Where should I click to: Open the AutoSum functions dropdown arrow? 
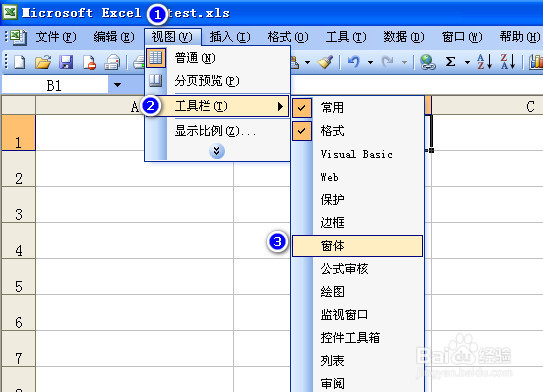pos(467,63)
